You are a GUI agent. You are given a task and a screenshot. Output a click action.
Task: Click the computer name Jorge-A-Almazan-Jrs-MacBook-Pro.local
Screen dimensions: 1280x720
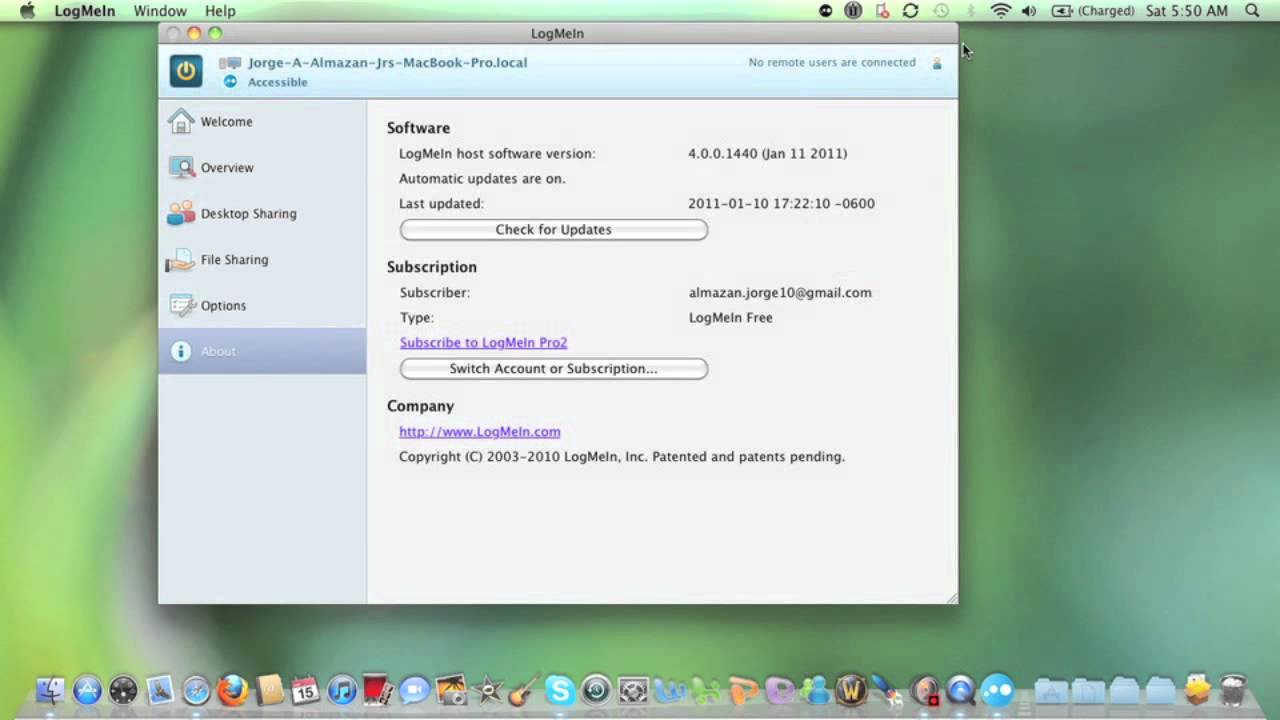387,63
